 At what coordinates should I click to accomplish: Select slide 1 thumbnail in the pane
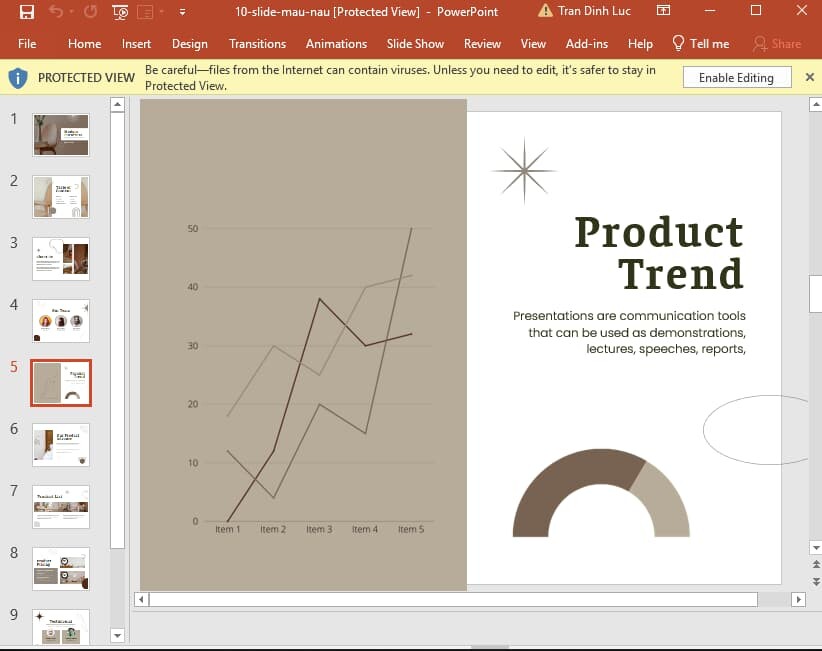(60, 134)
